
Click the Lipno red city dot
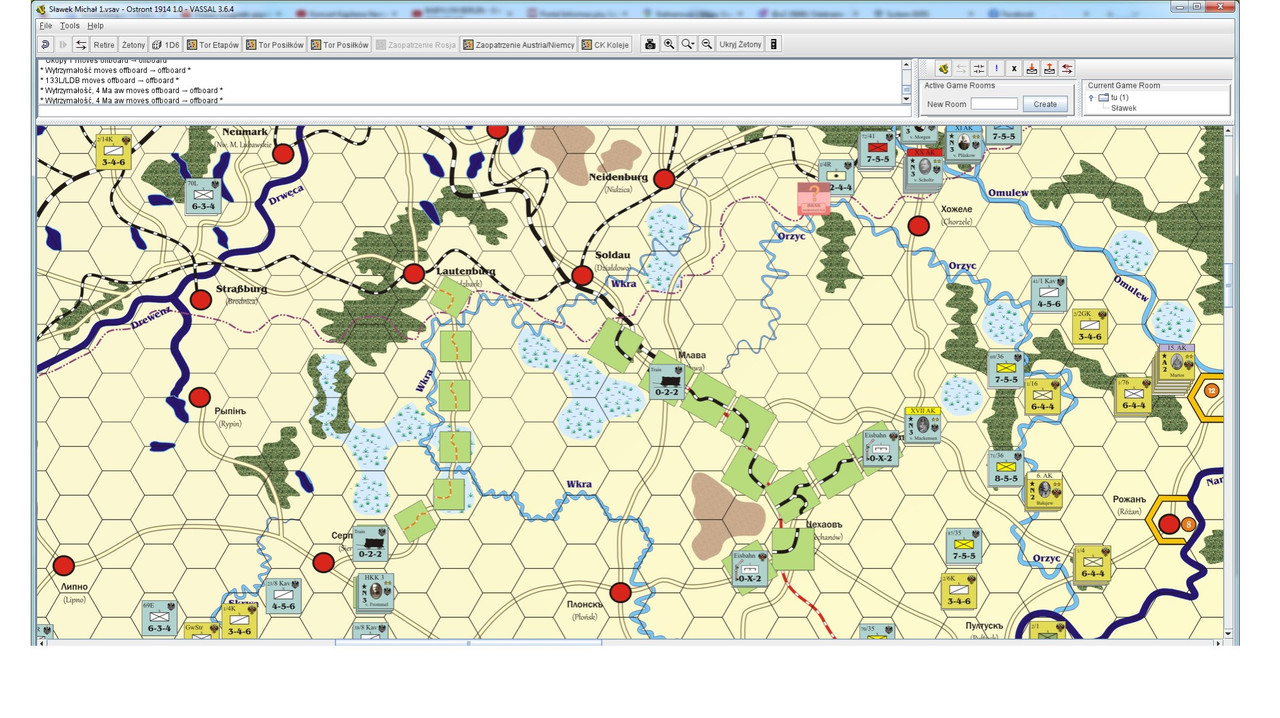[64, 565]
